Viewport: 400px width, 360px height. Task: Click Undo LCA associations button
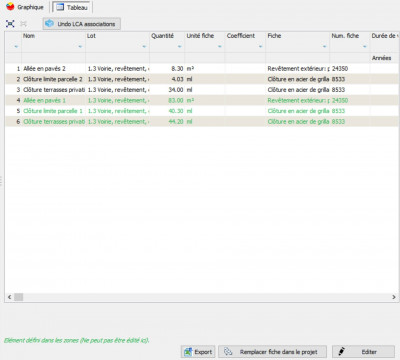[x=81, y=24]
